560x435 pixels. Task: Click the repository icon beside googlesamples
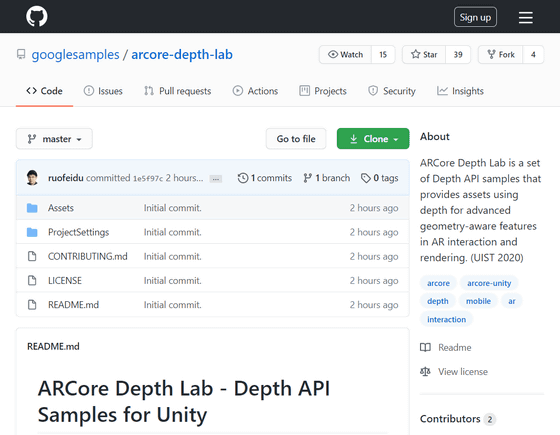tap(21, 54)
